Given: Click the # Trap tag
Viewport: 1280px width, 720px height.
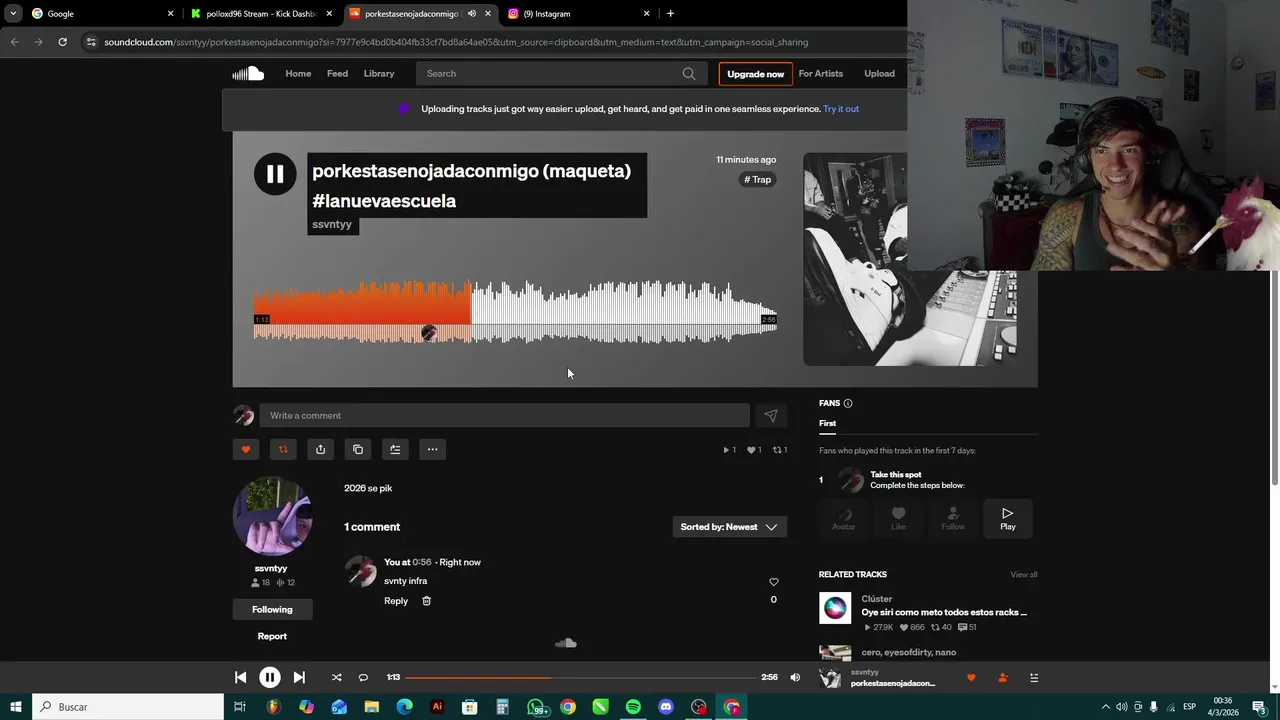Looking at the screenshot, I should pyautogui.click(x=758, y=180).
